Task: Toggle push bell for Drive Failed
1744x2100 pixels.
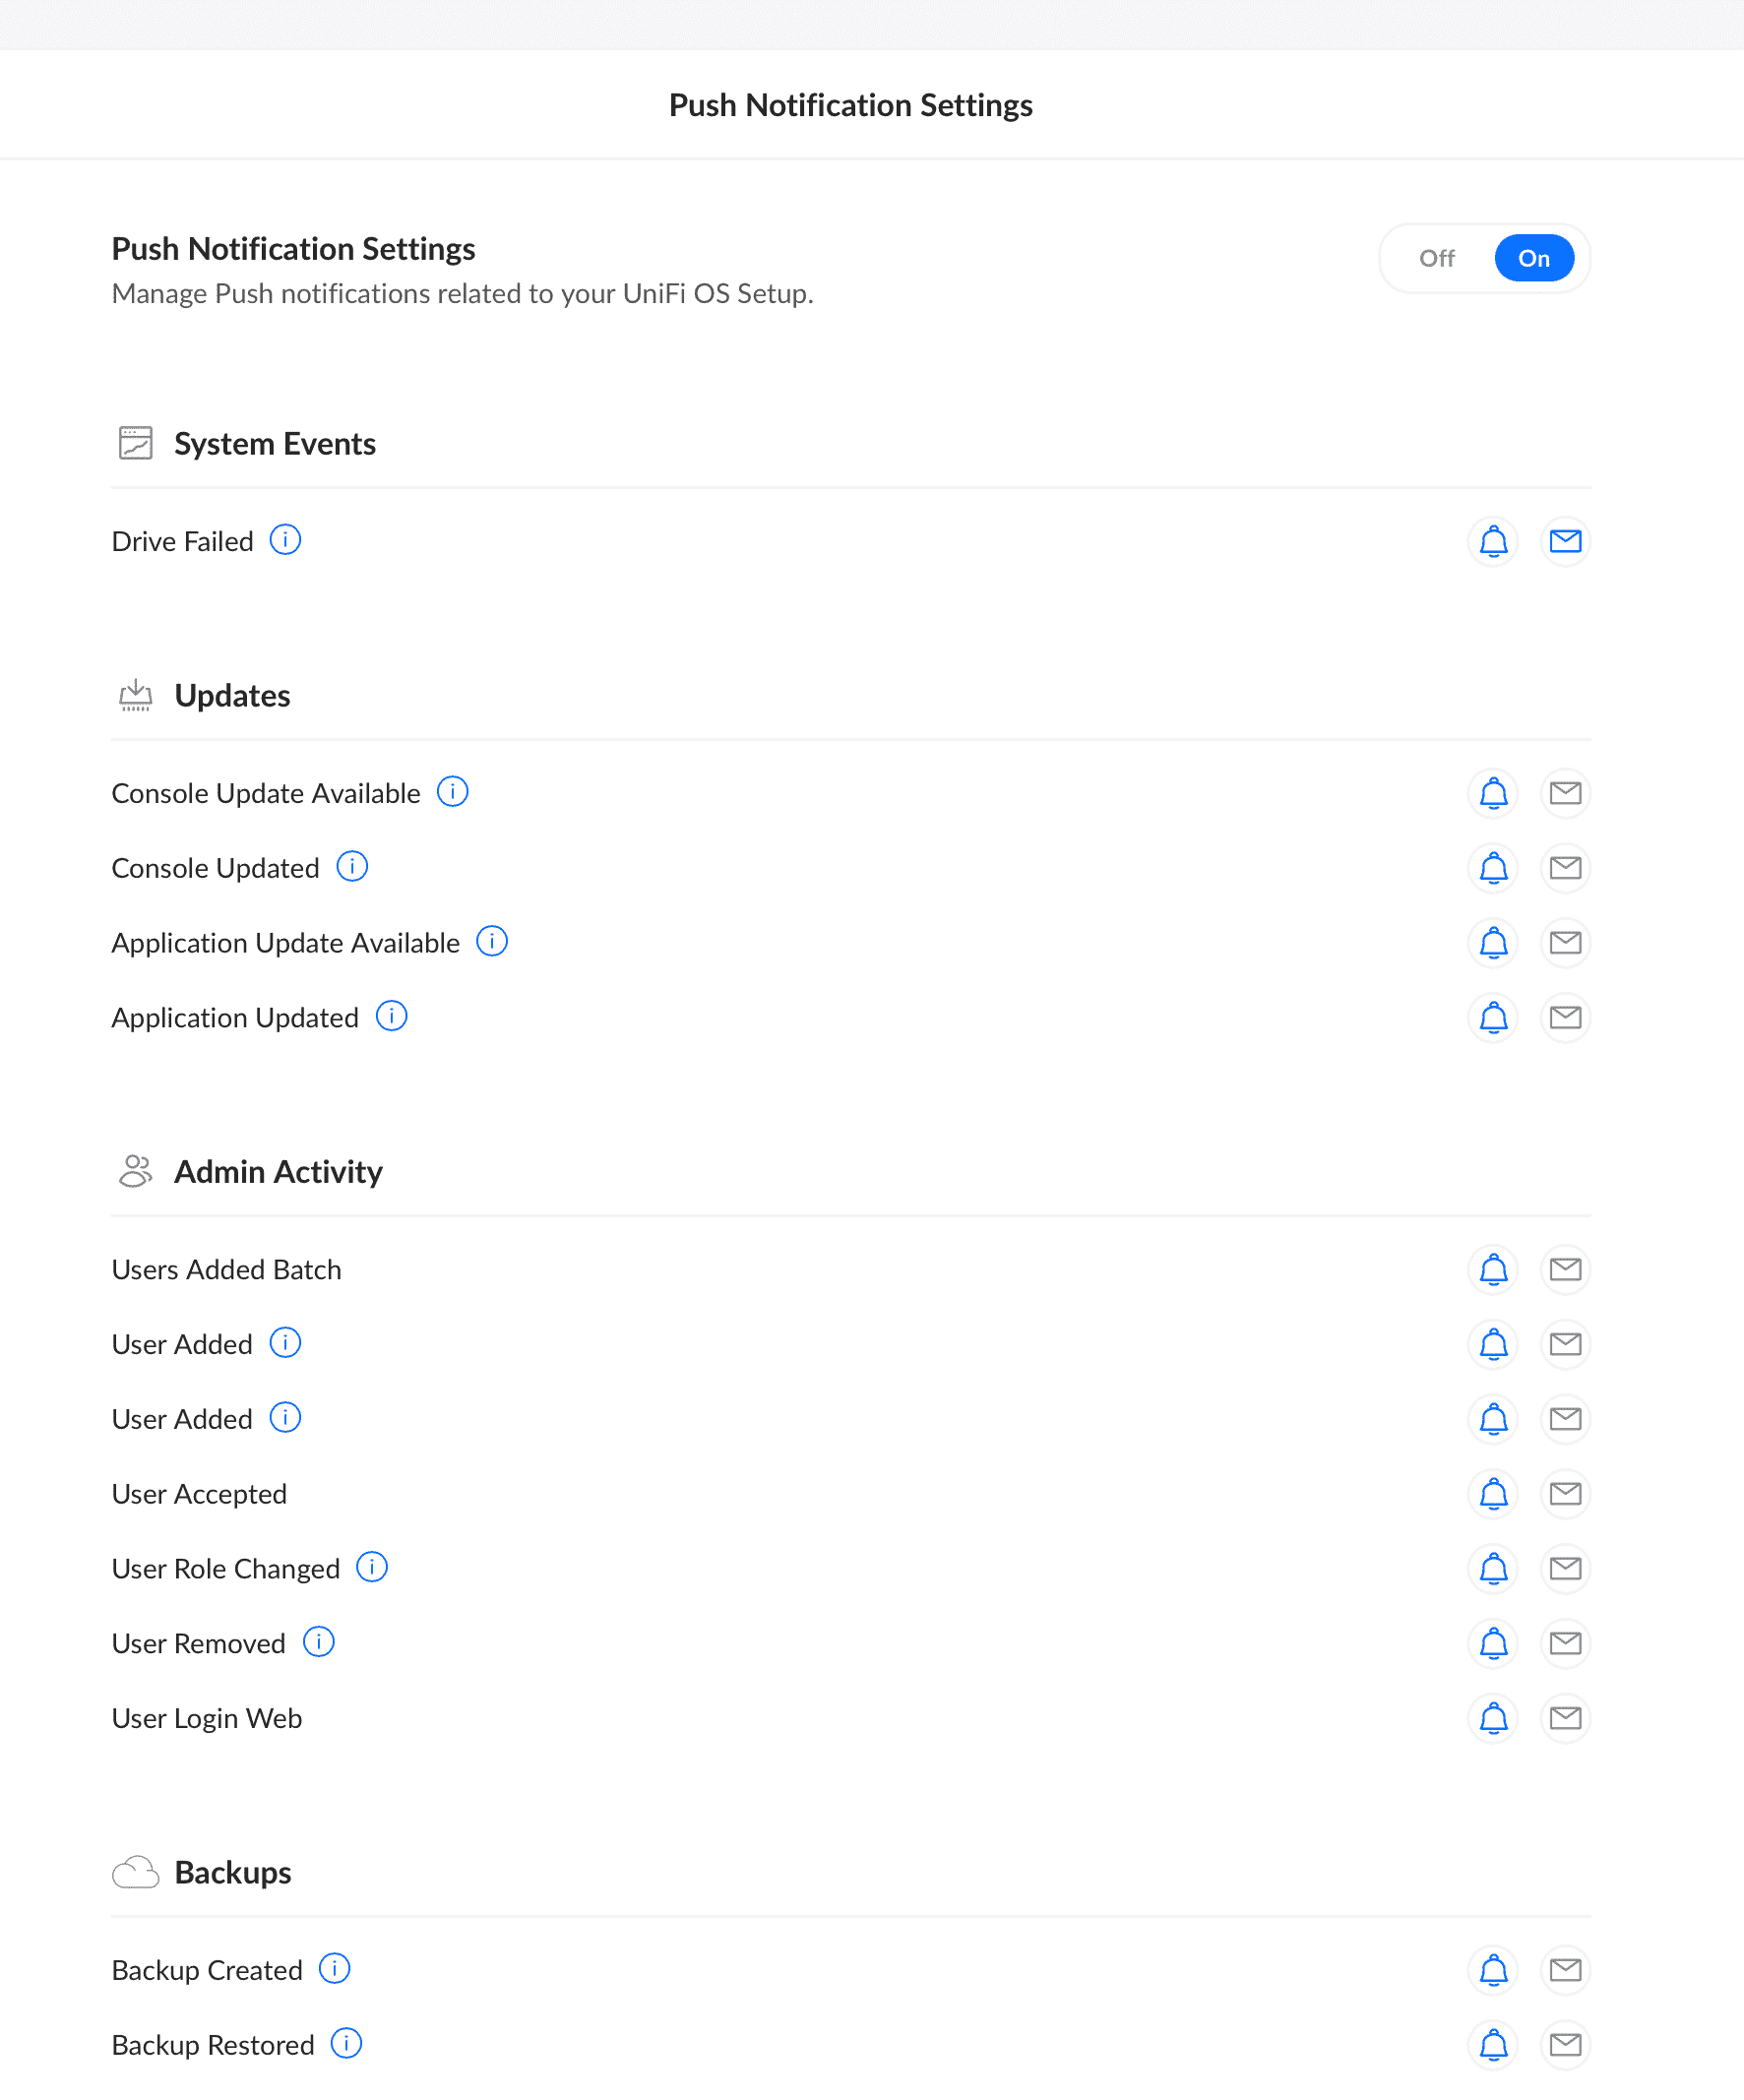Action: 1493,541
